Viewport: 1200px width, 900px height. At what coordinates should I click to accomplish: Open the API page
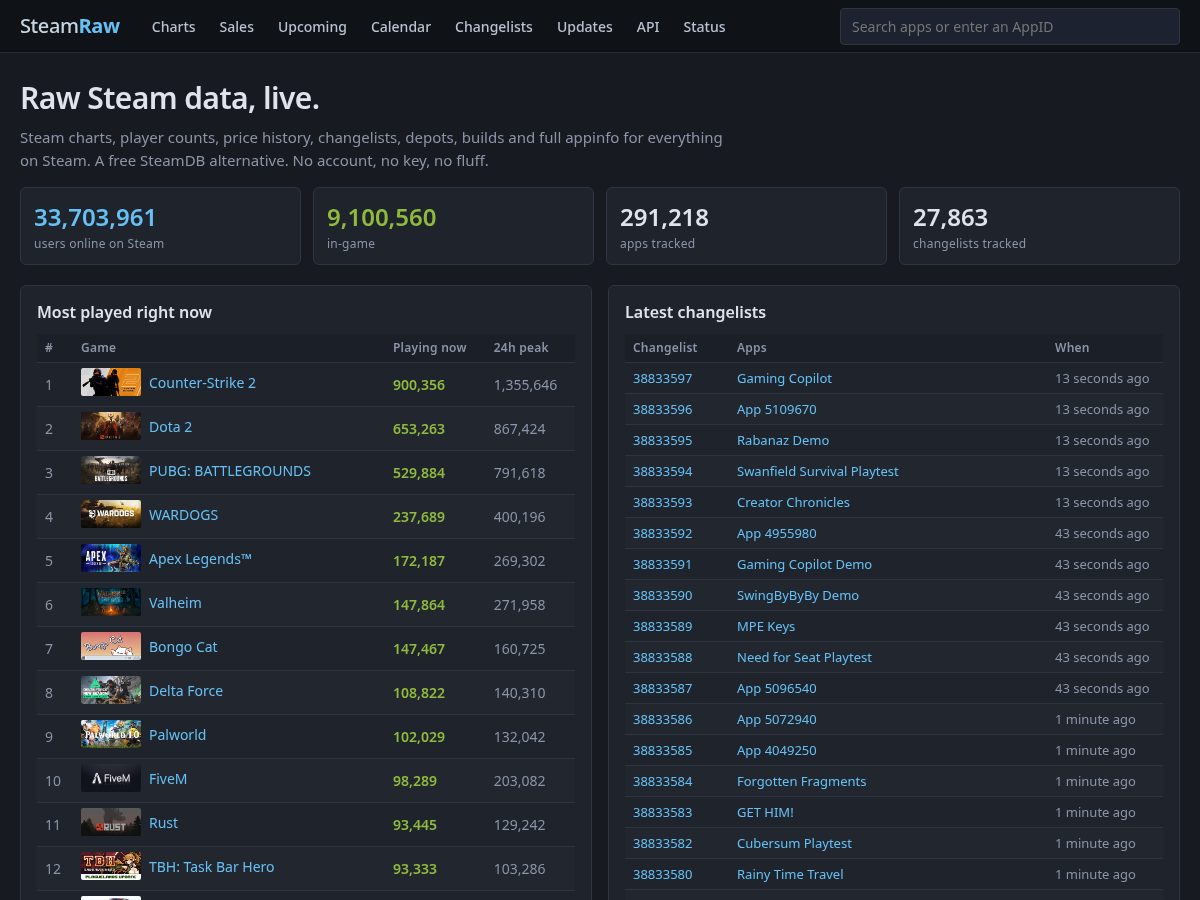point(648,27)
